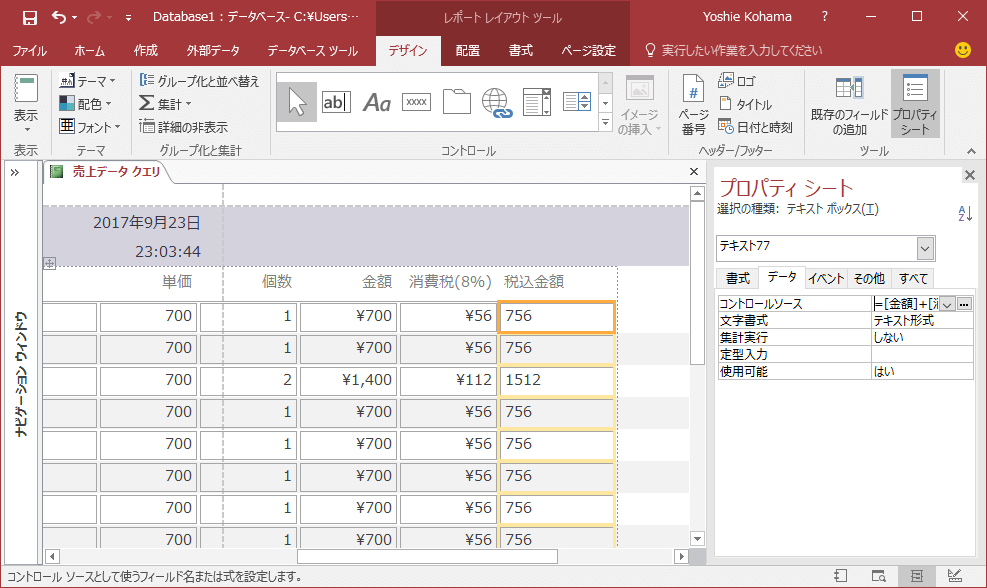Open the データベース ツール tab
This screenshot has width=987, height=588.
pyautogui.click(x=312, y=50)
